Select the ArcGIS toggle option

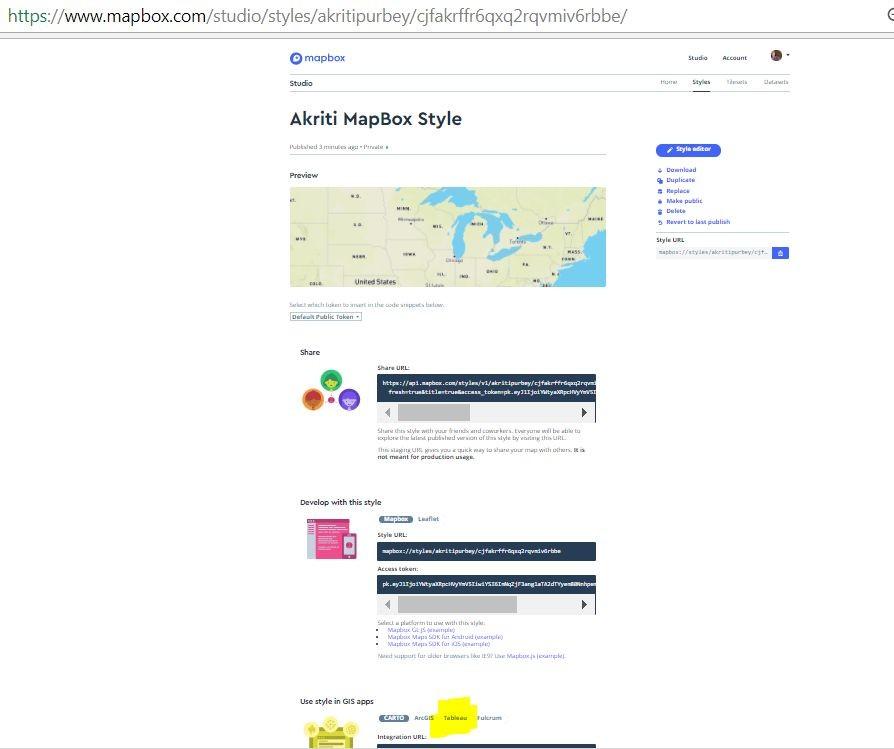(x=424, y=718)
